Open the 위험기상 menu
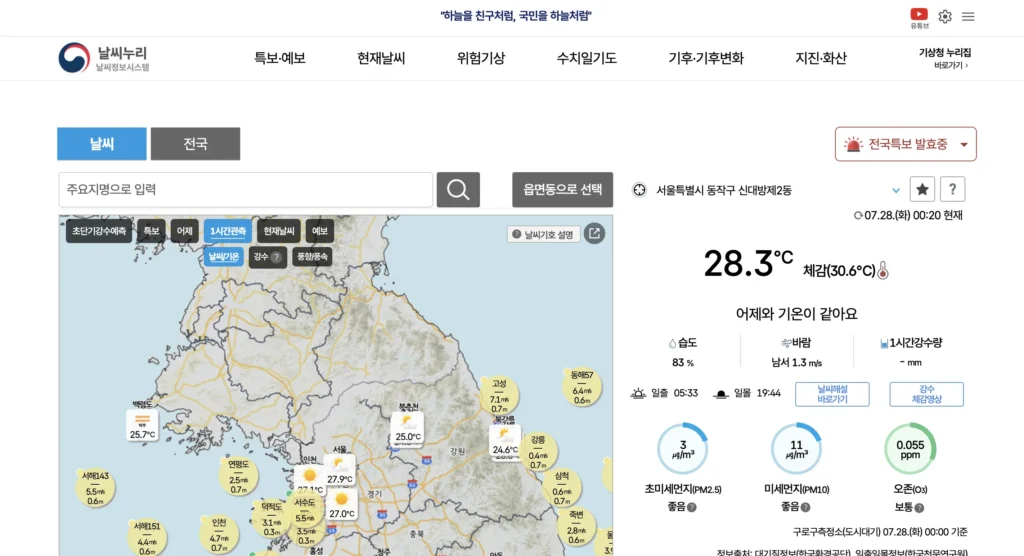The width and height of the screenshot is (1024, 556). click(x=481, y=58)
